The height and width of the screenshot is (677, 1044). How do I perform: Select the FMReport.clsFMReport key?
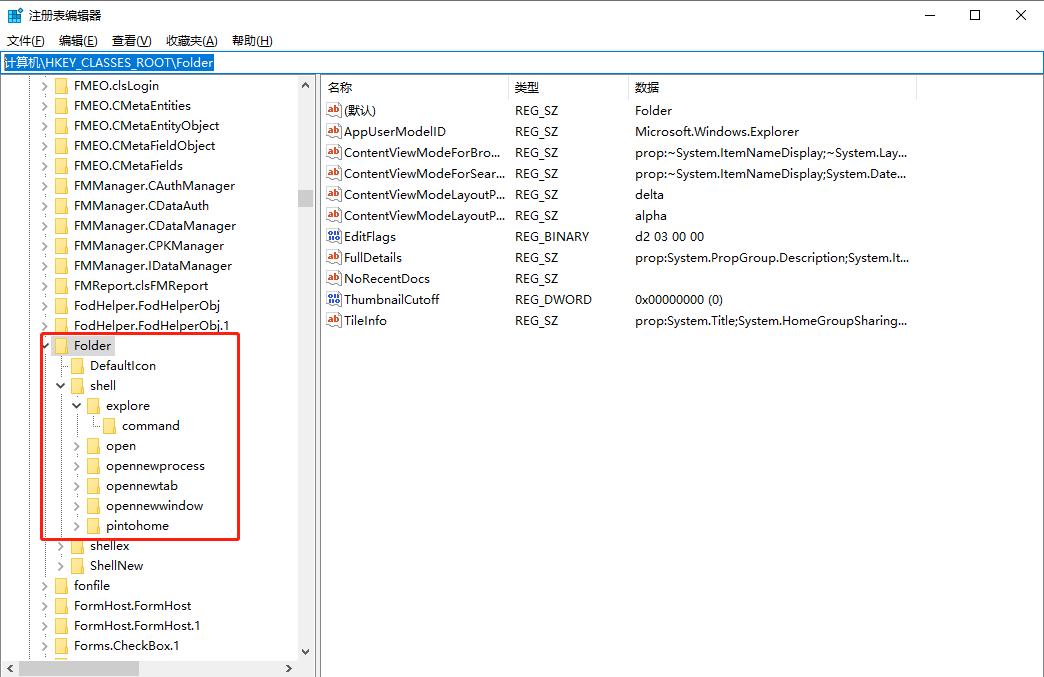[x=141, y=286]
